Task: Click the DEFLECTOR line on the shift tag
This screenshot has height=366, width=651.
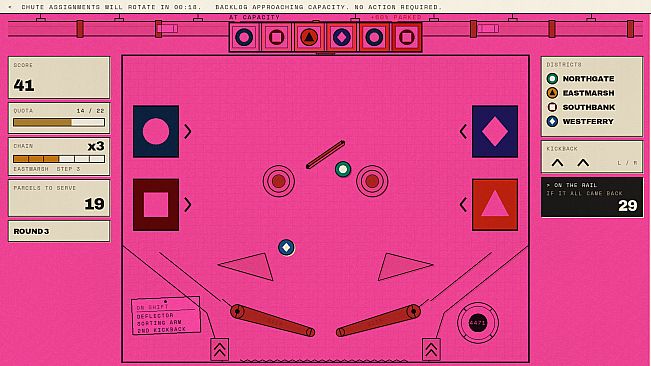Action: click(155, 316)
